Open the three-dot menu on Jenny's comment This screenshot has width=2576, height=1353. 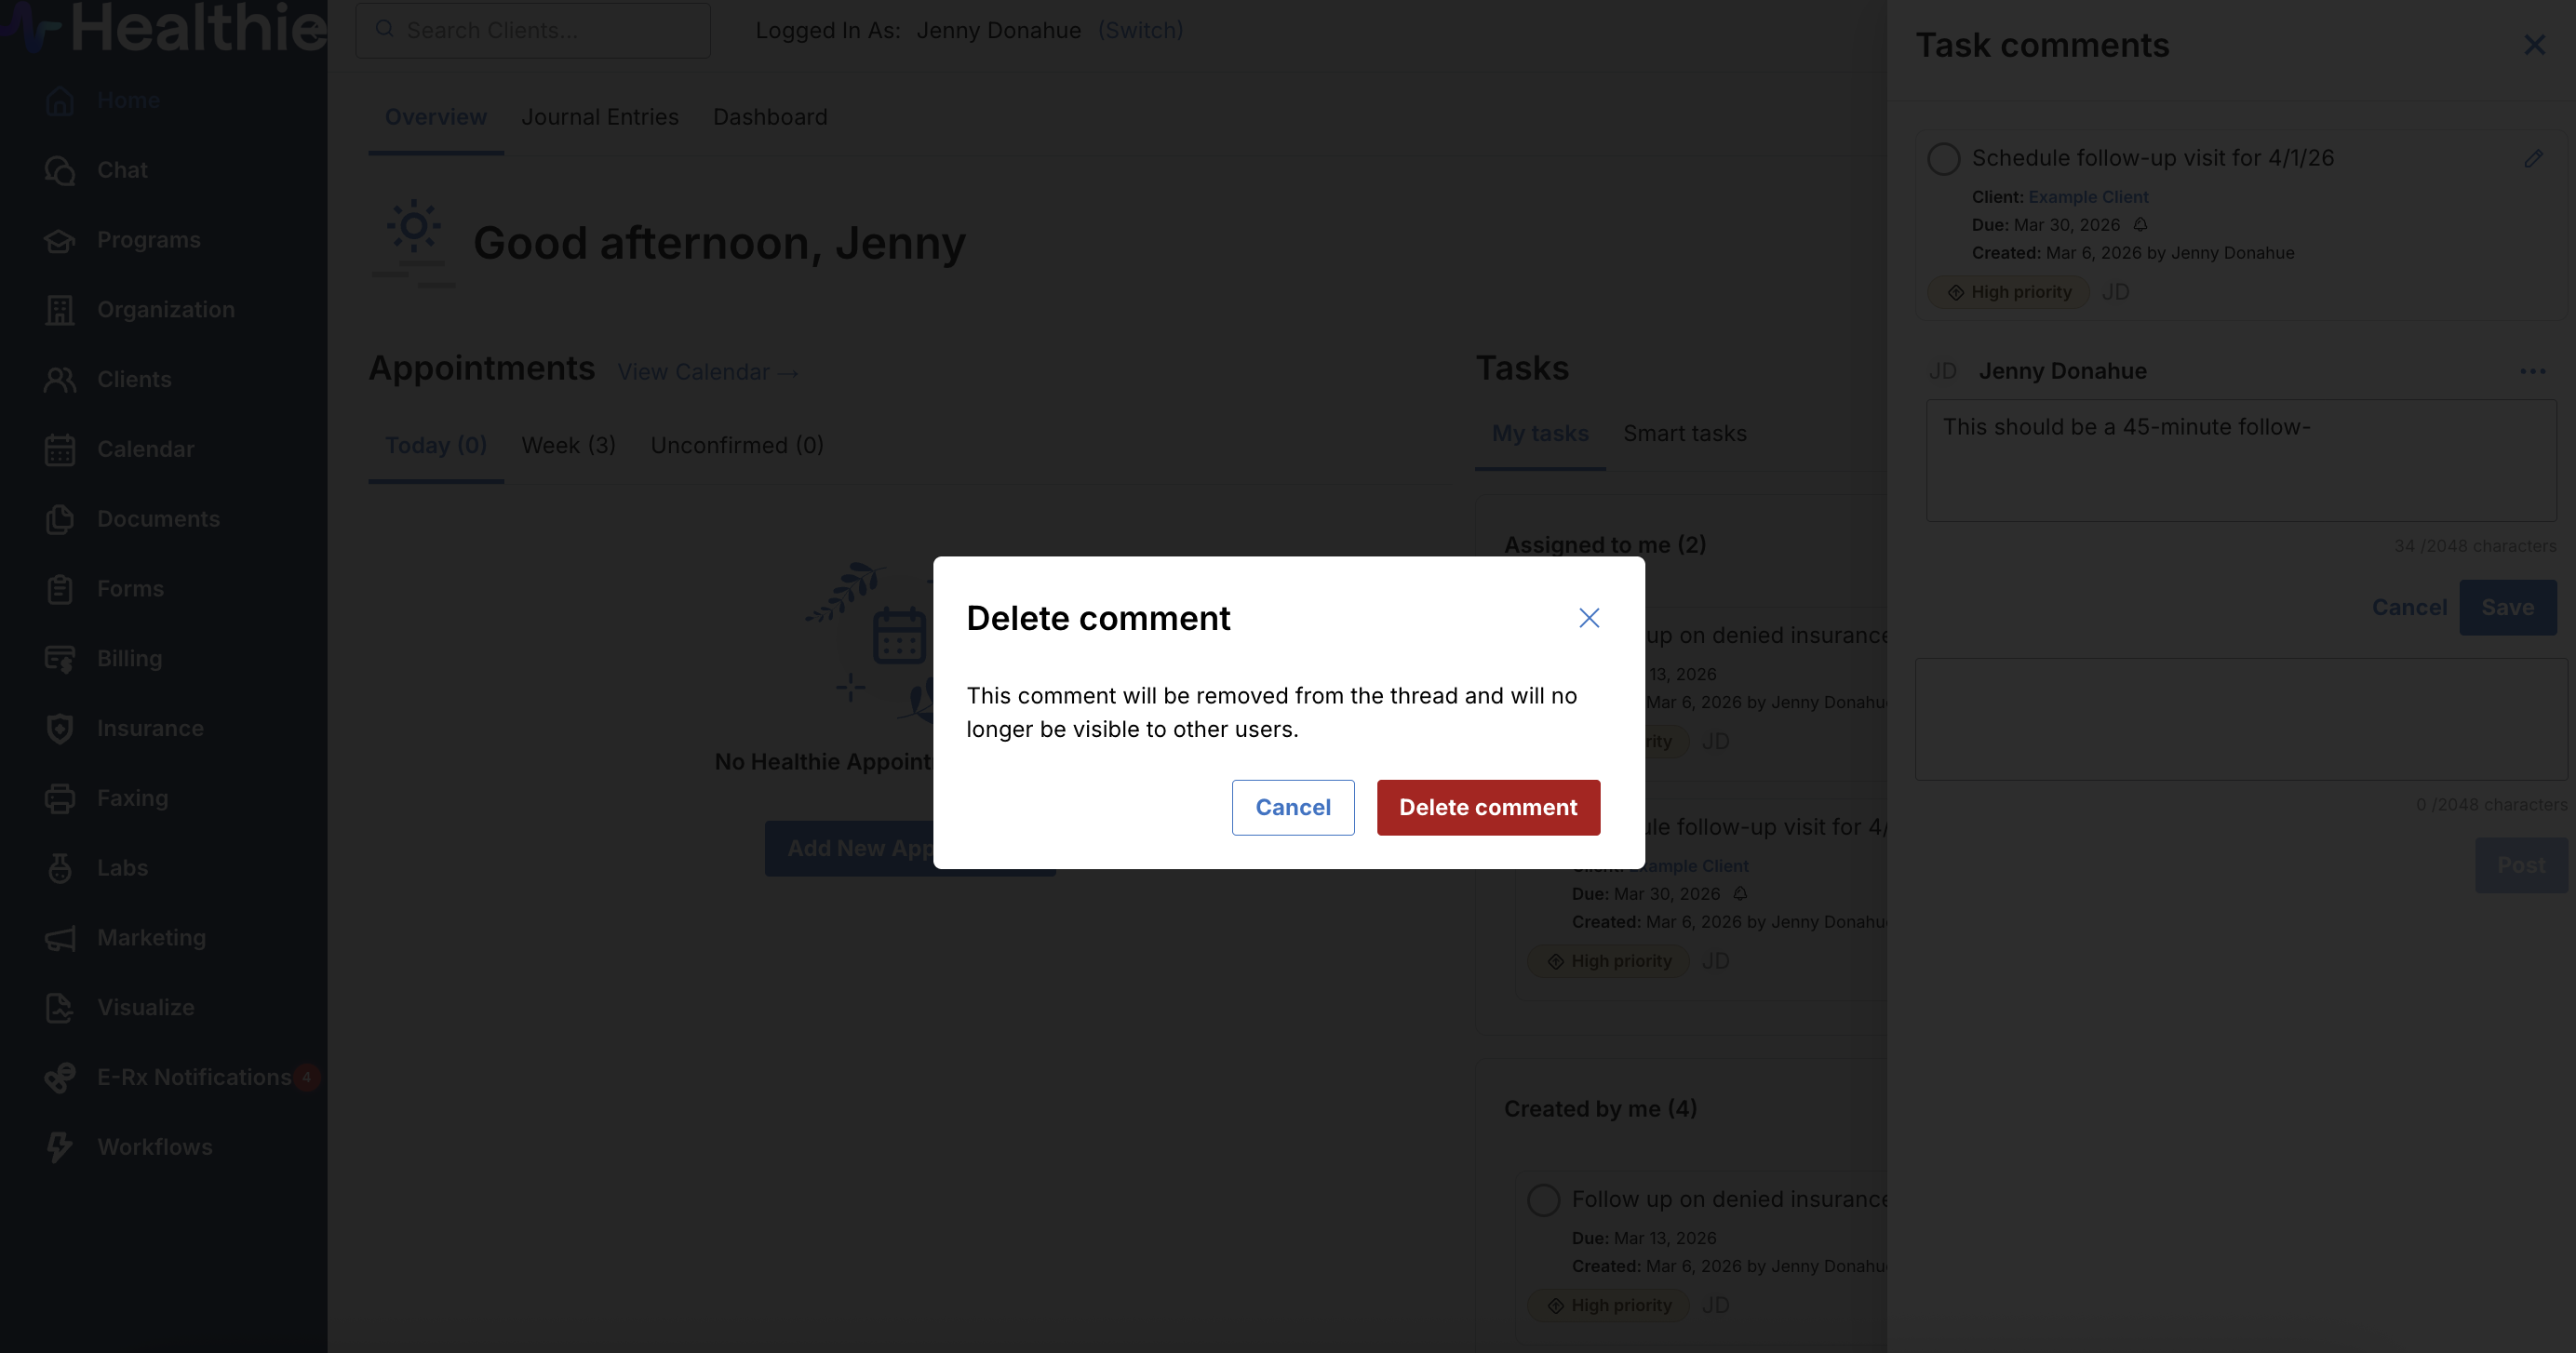click(x=2532, y=371)
